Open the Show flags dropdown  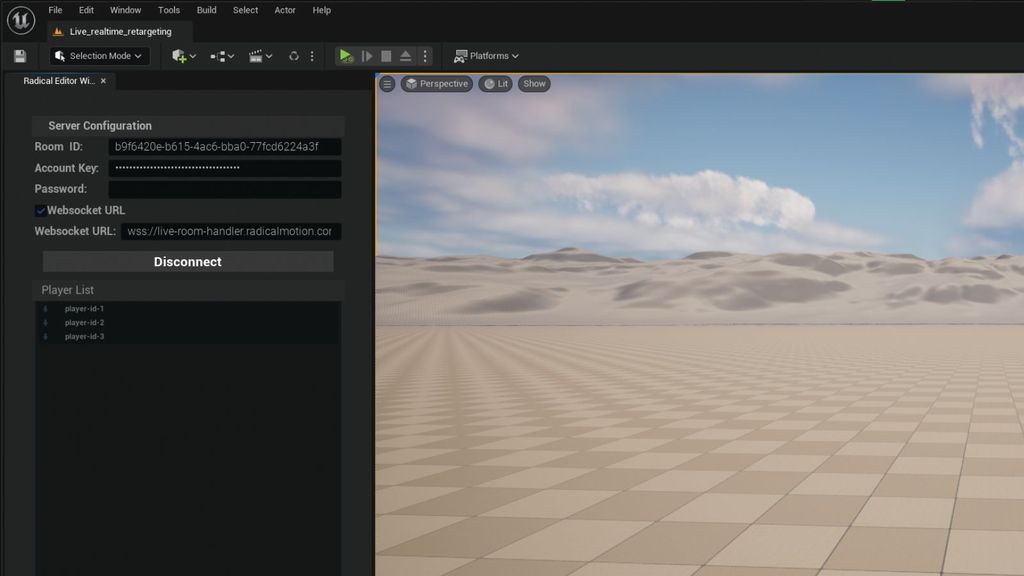pos(533,84)
